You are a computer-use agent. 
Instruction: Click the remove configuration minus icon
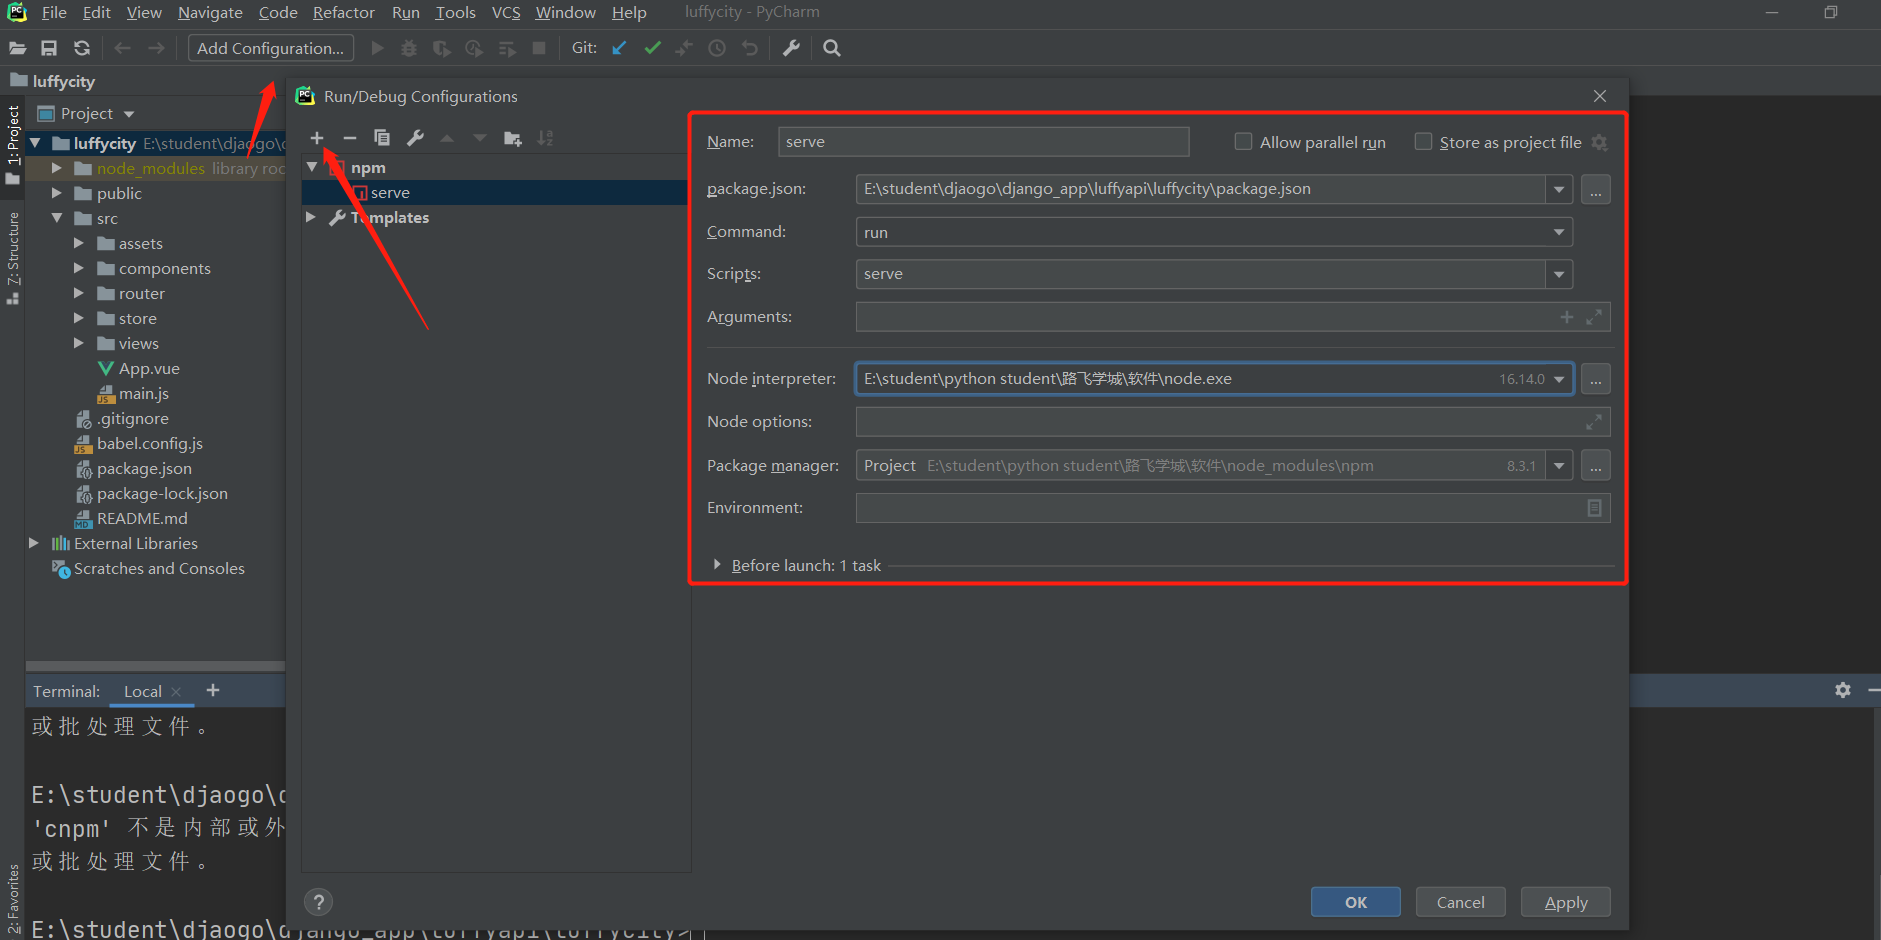click(349, 138)
